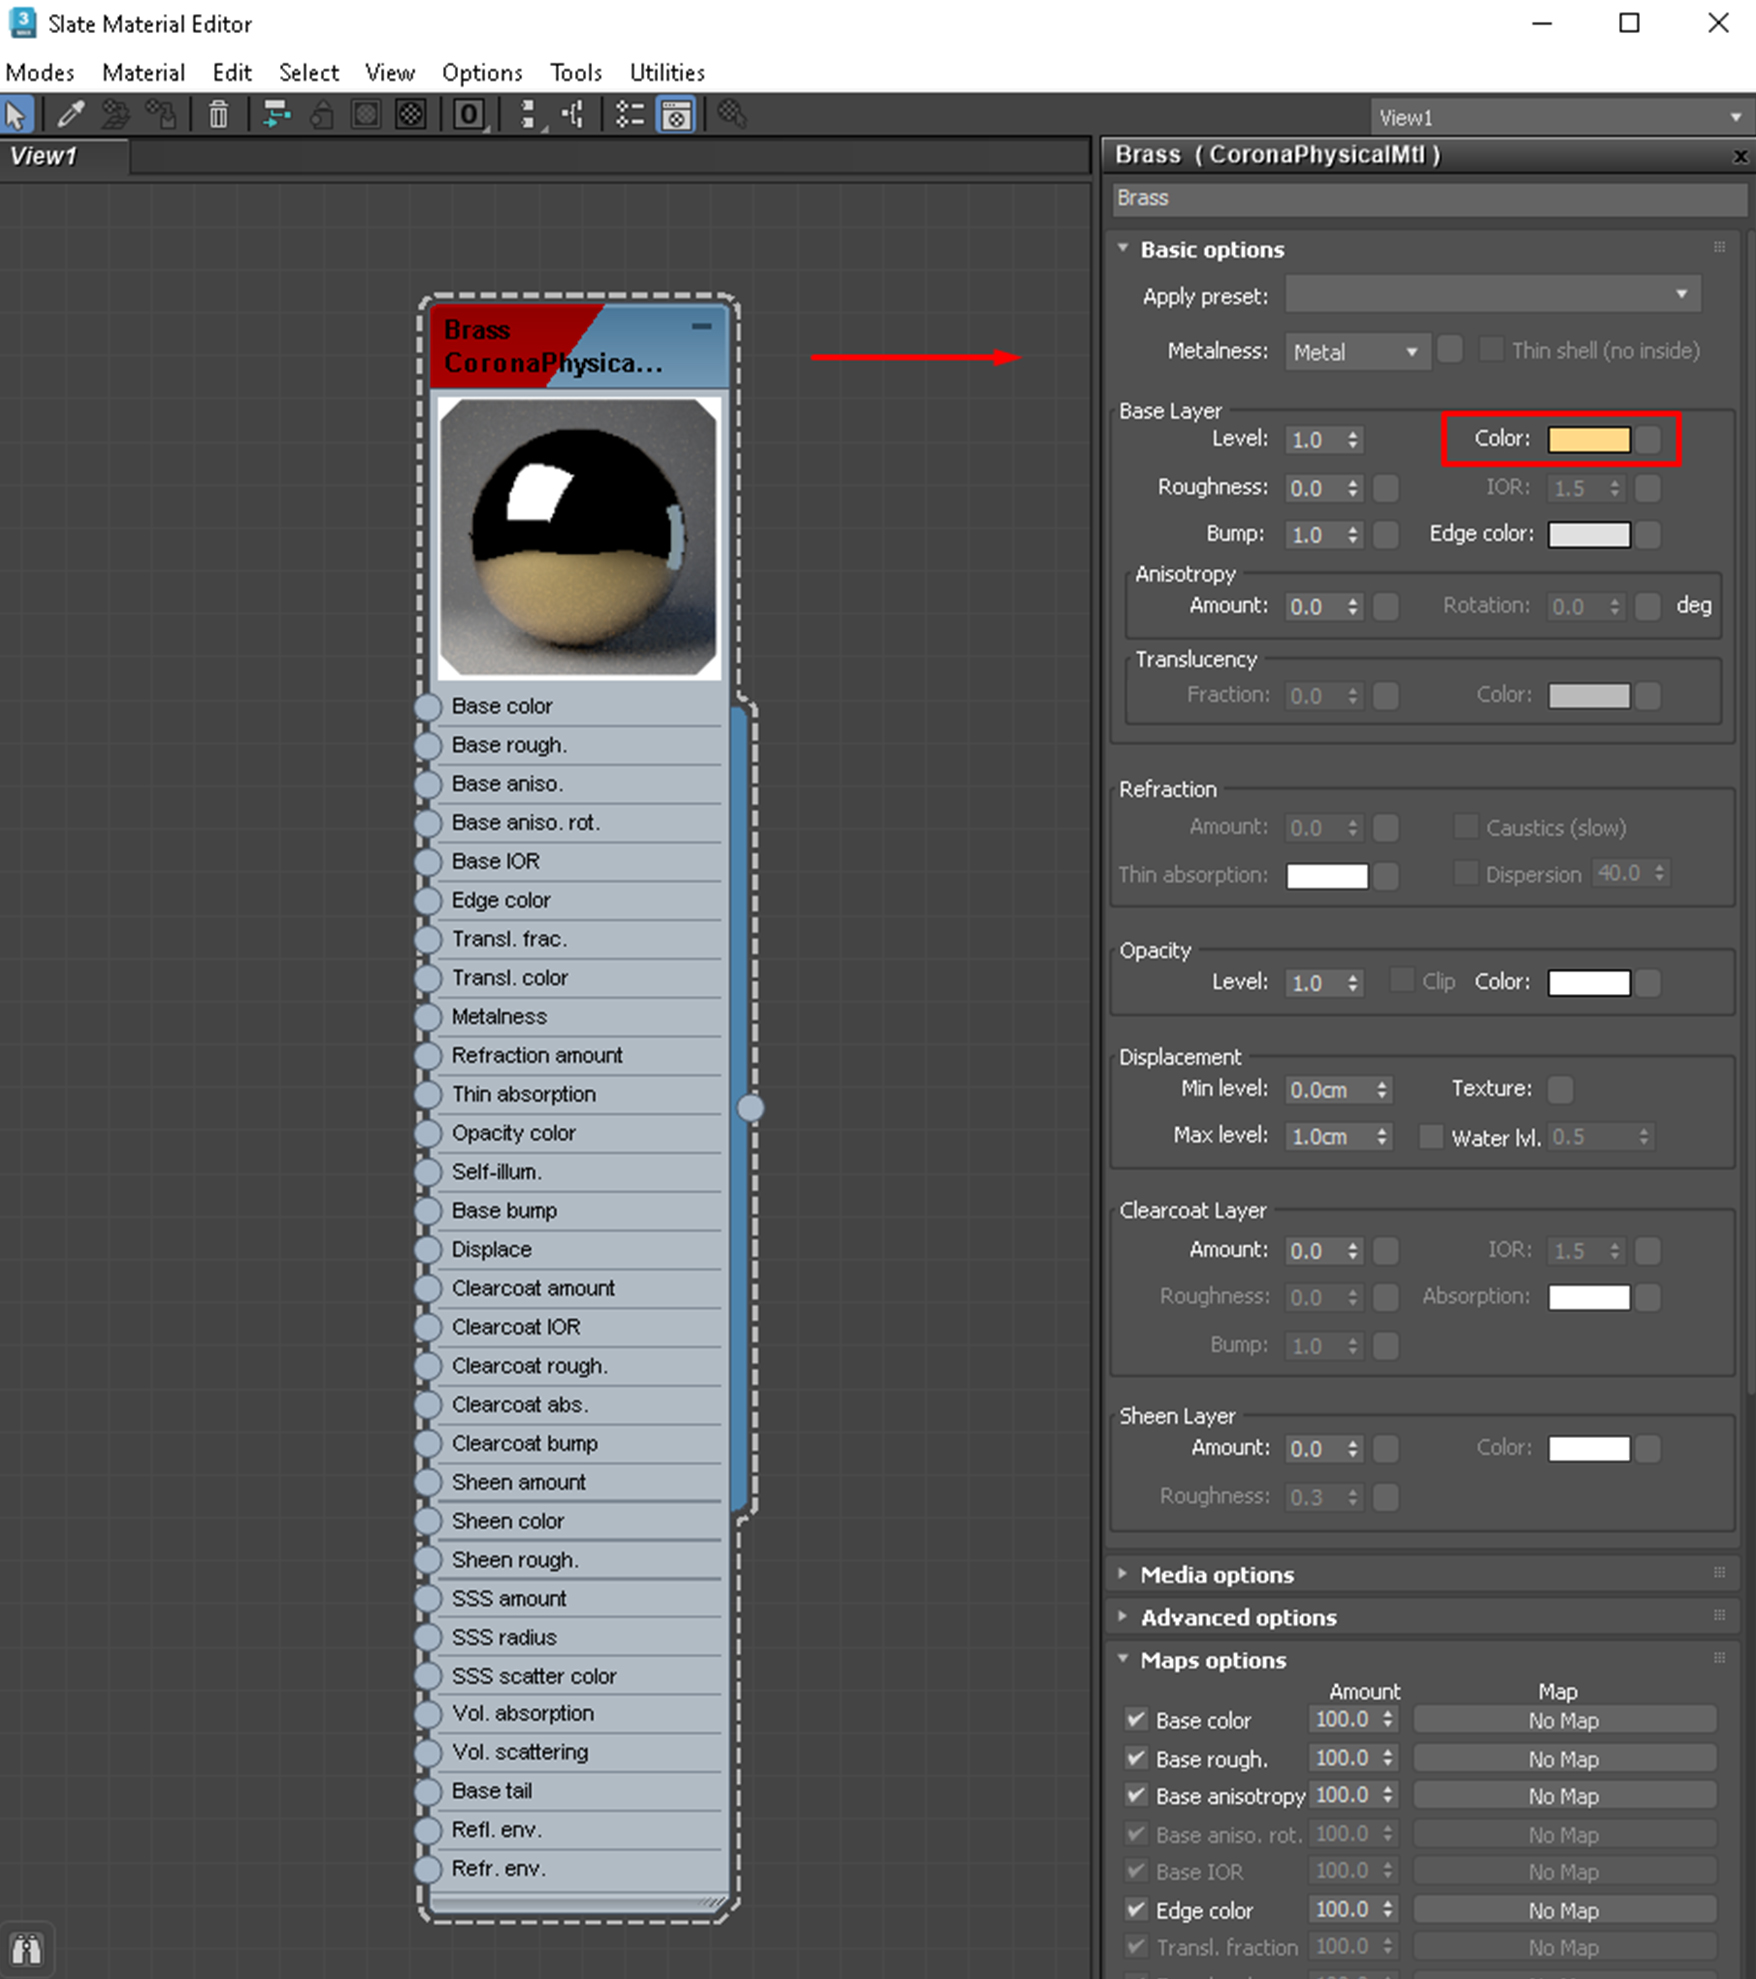Image resolution: width=1756 pixels, height=1979 pixels.
Task: Click Lay Out Children icon
Action: tap(573, 115)
